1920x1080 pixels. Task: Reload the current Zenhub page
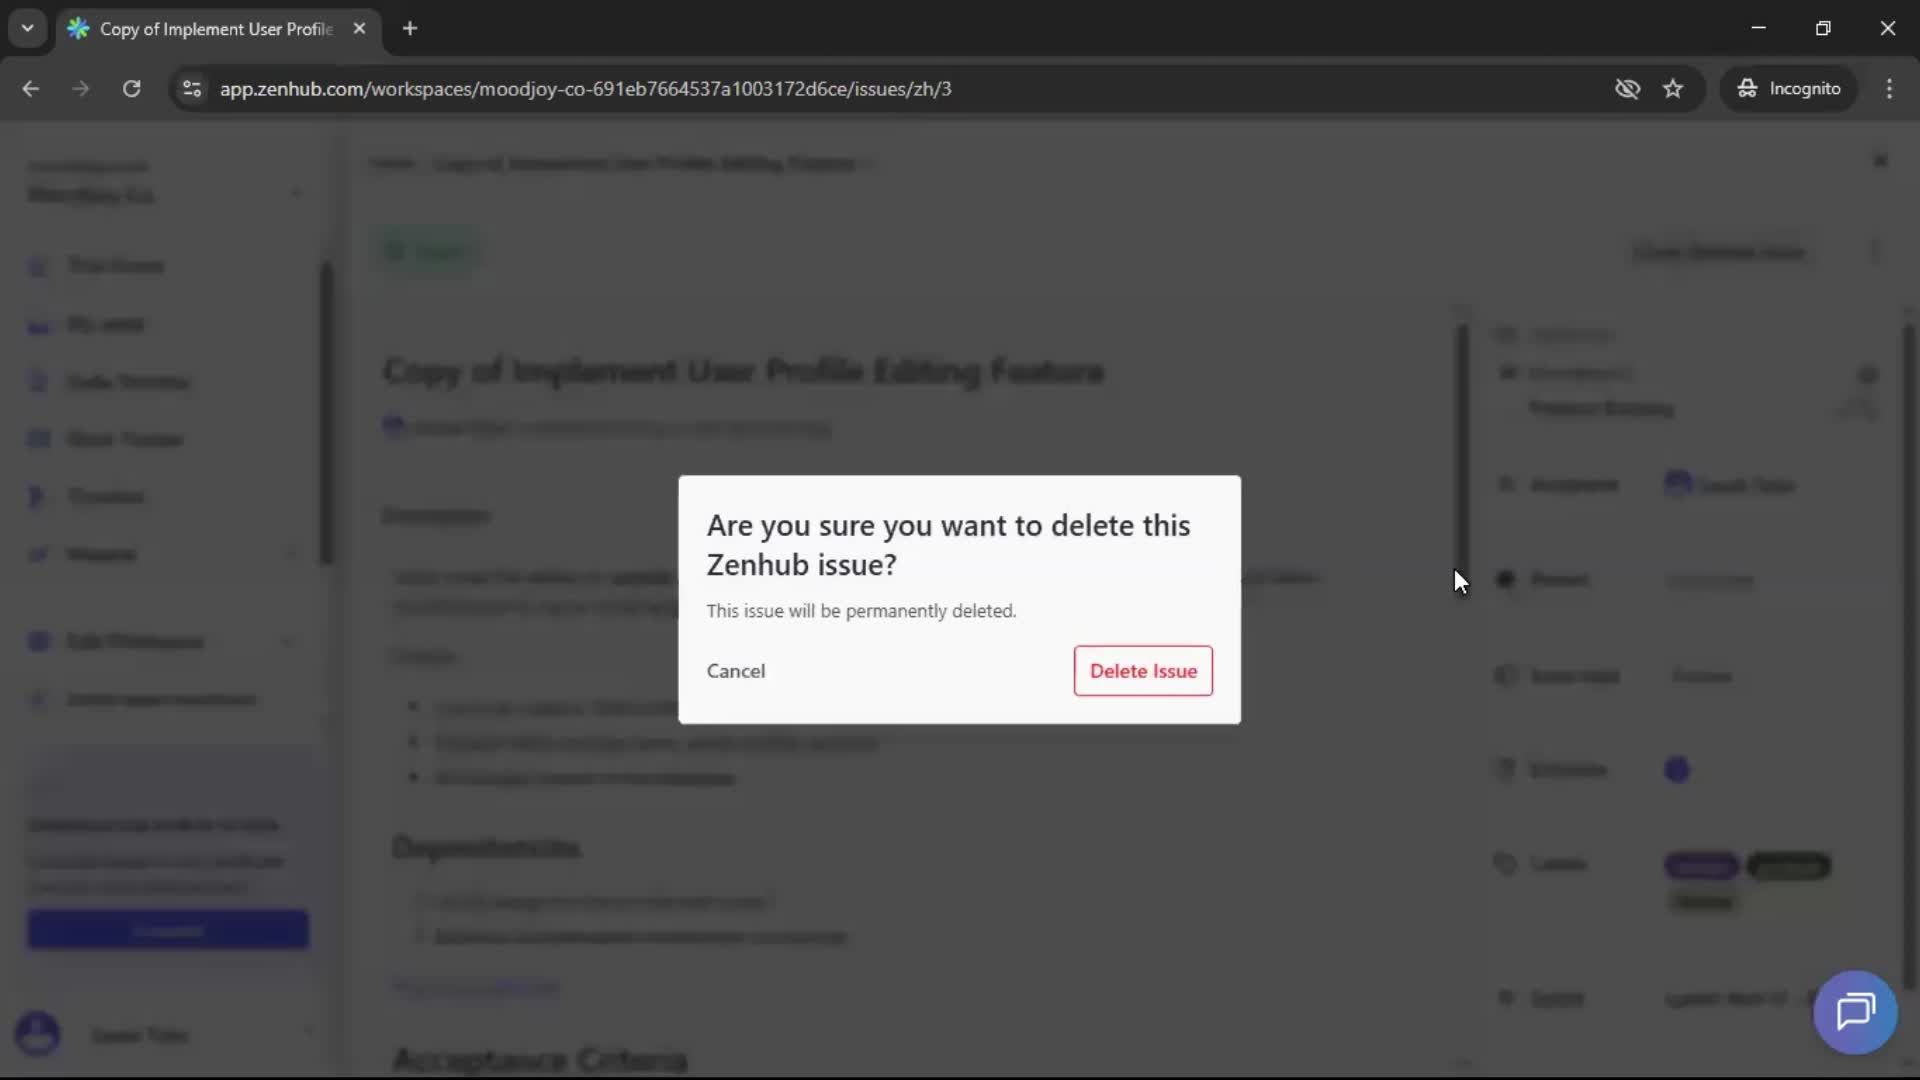pyautogui.click(x=131, y=89)
